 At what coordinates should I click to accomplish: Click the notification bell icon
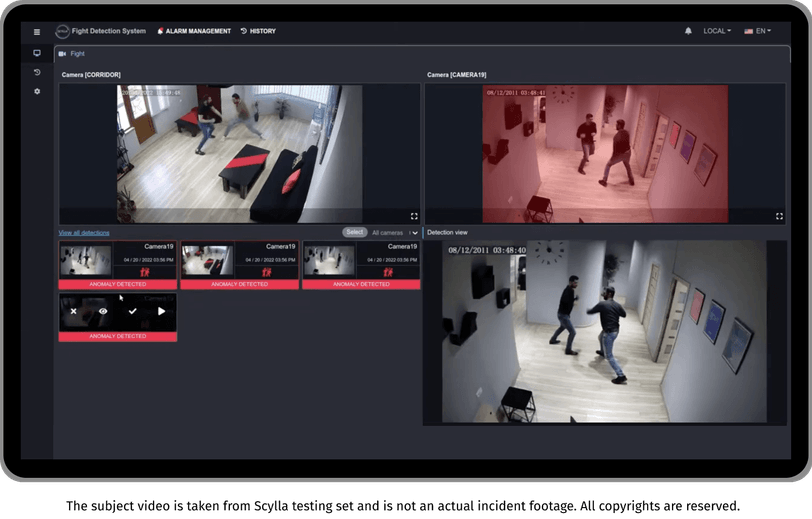point(688,31)
